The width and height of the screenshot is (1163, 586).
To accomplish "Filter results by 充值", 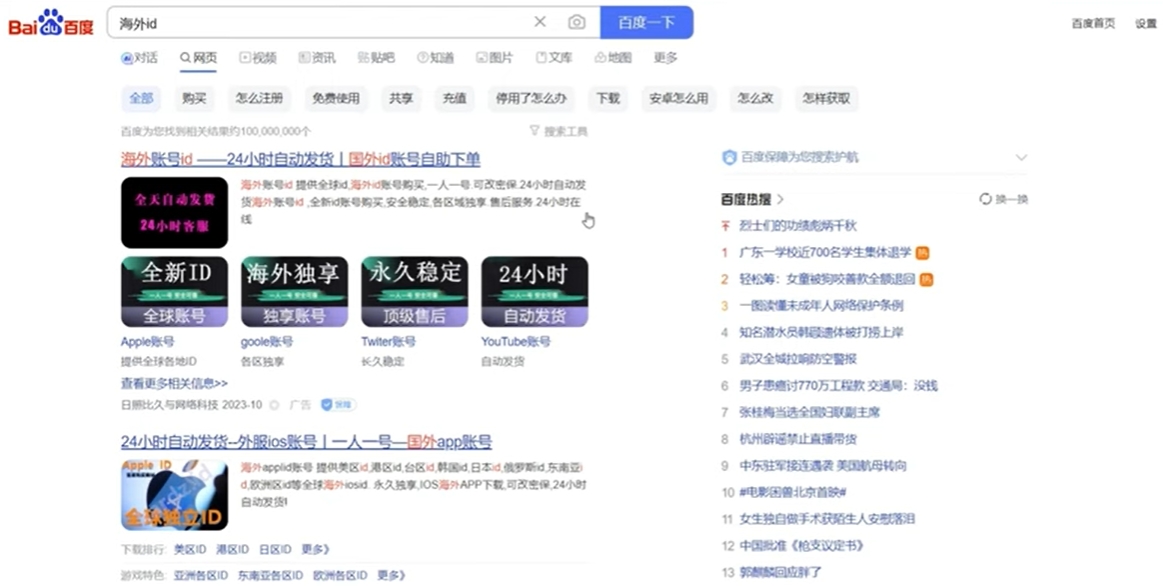I will coord(455,98).
